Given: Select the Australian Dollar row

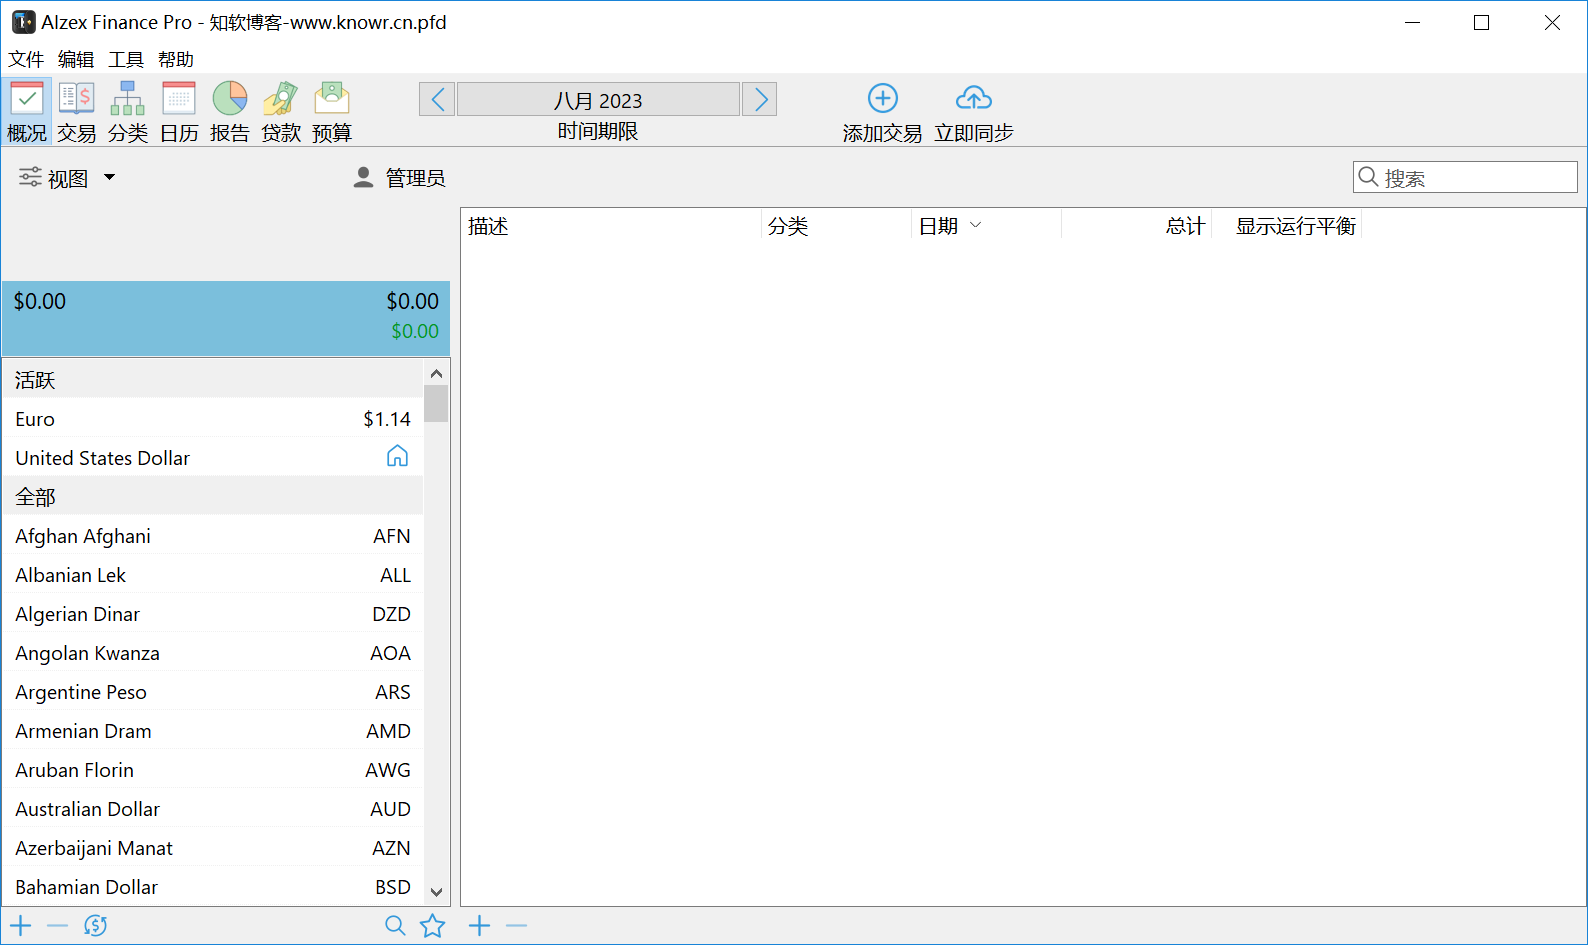Looking at the screenshot, I should [x=213, y=809].
